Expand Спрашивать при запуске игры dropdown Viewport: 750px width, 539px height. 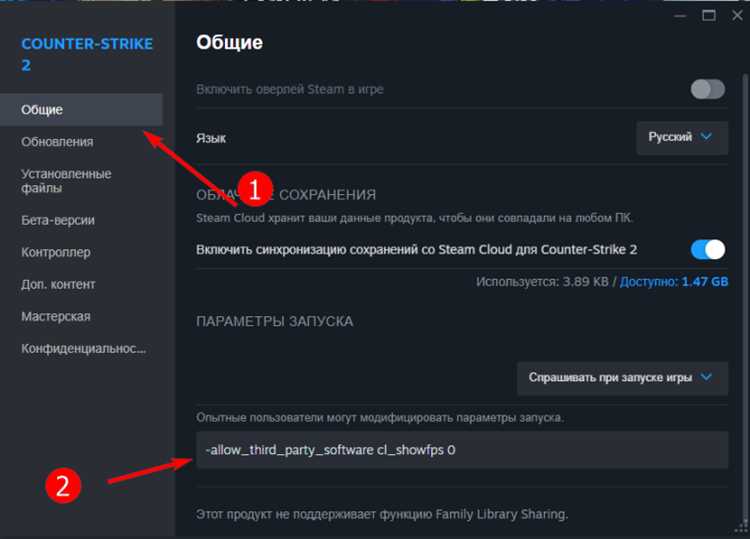point(622,378)
